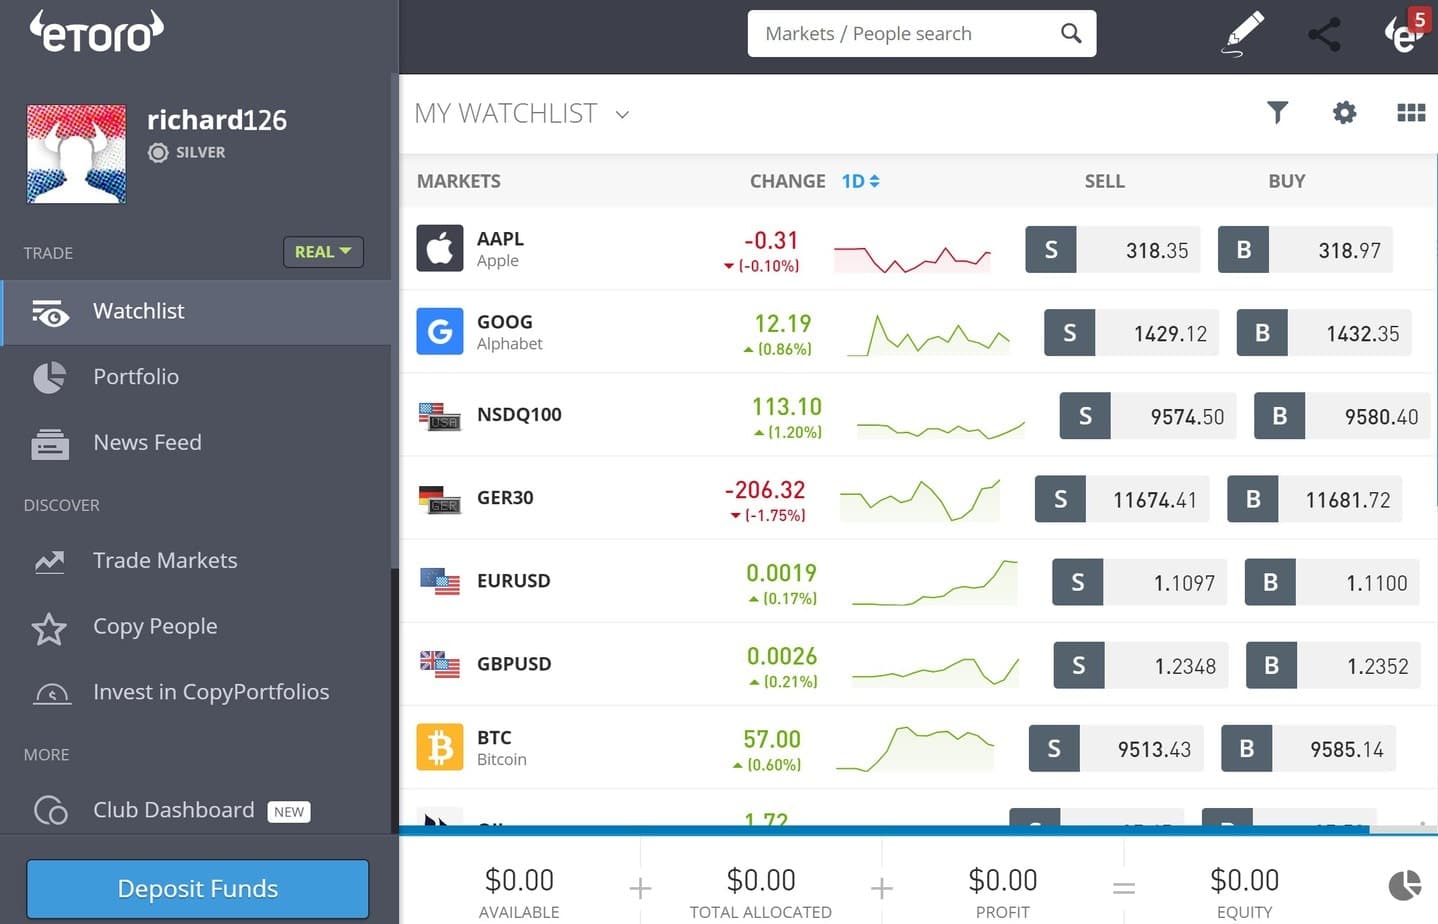Buy EURUSD at 1.1100
The width and height of the screenshot is (1438, 924).
coord(1332,582)
